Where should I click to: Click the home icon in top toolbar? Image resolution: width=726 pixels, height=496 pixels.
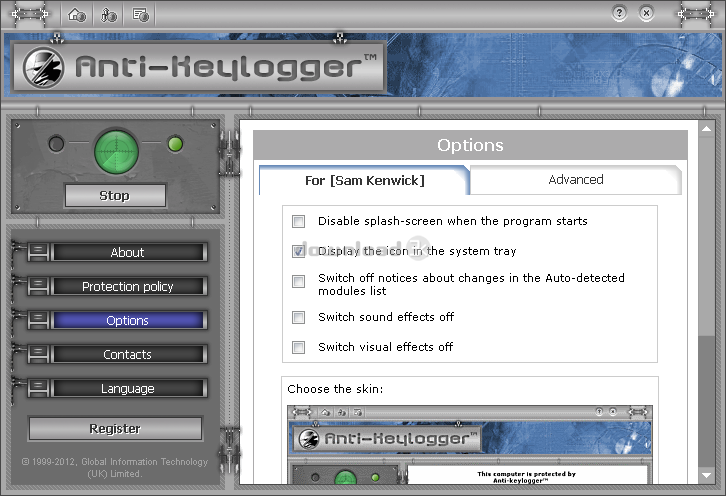76,14
